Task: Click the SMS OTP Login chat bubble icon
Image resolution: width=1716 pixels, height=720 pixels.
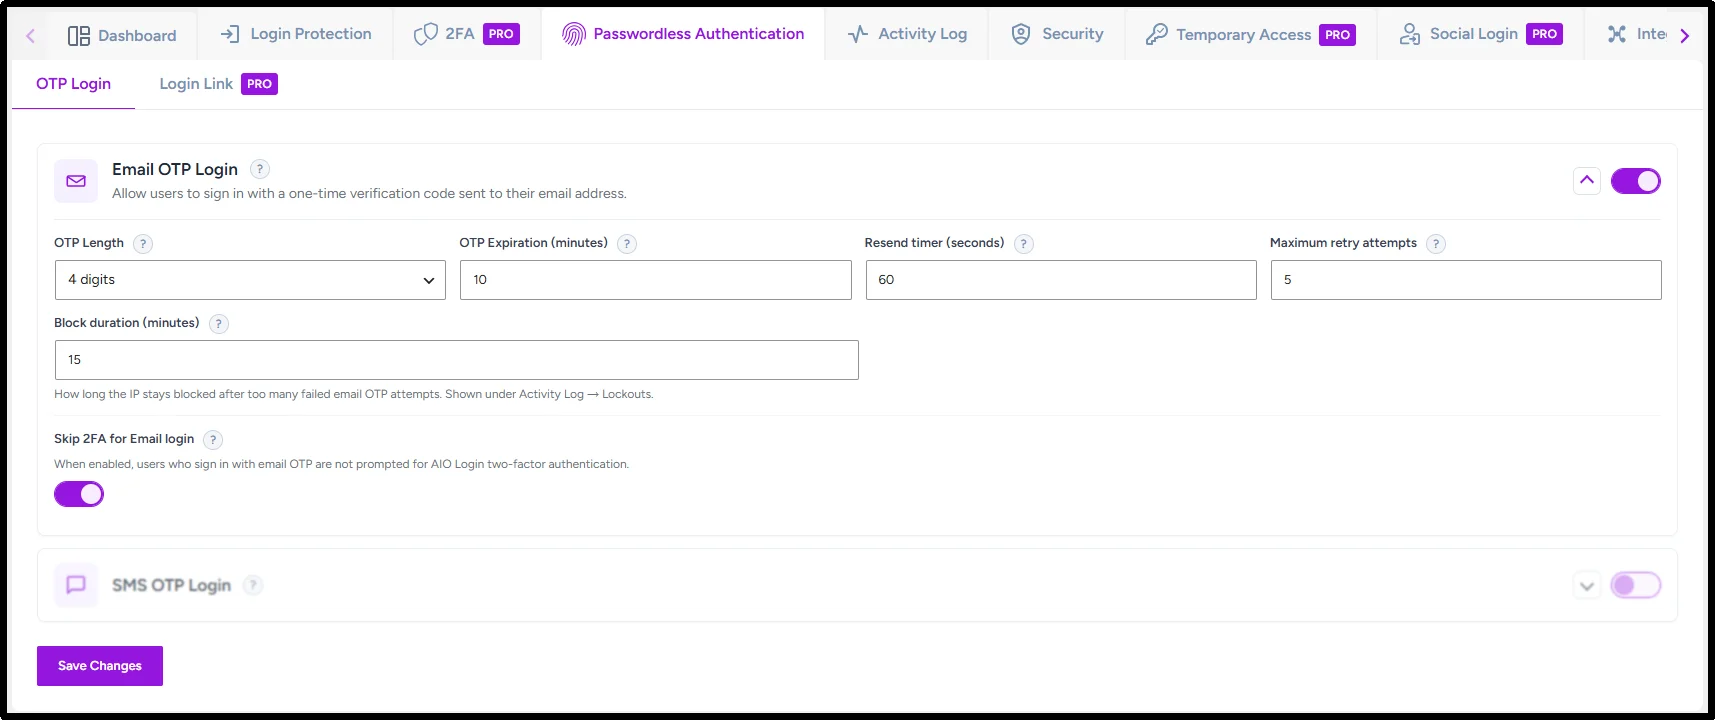Action: point(76,585)
